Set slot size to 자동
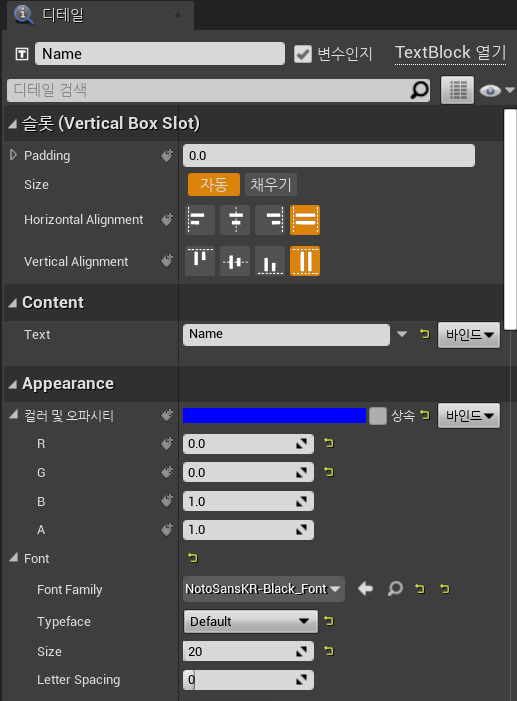The height and width of the screenshot is (701, 517). coord(214,185)
